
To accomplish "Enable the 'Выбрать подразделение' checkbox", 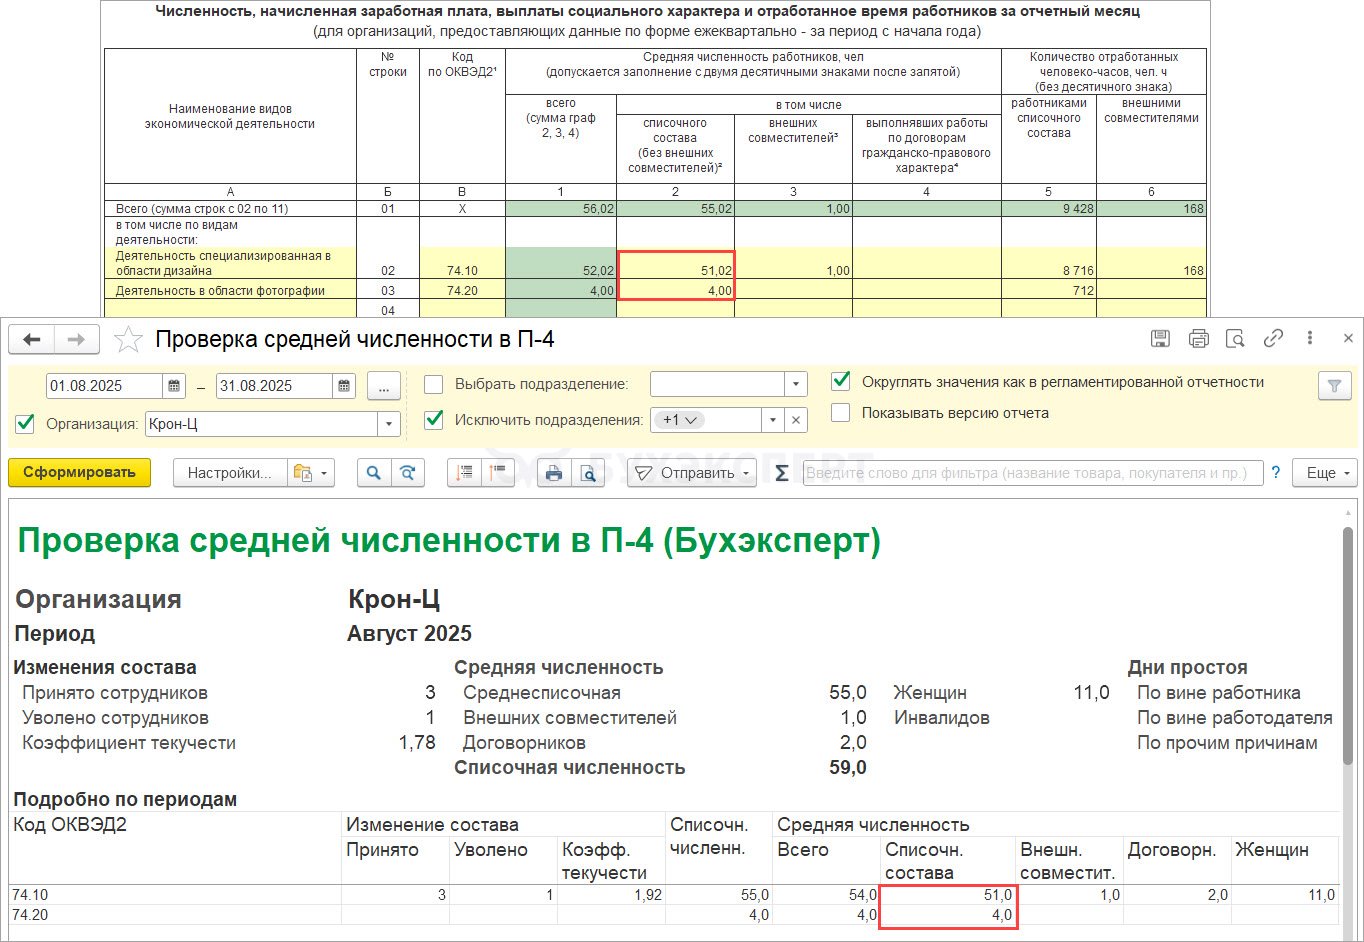I will coord(434,384).
